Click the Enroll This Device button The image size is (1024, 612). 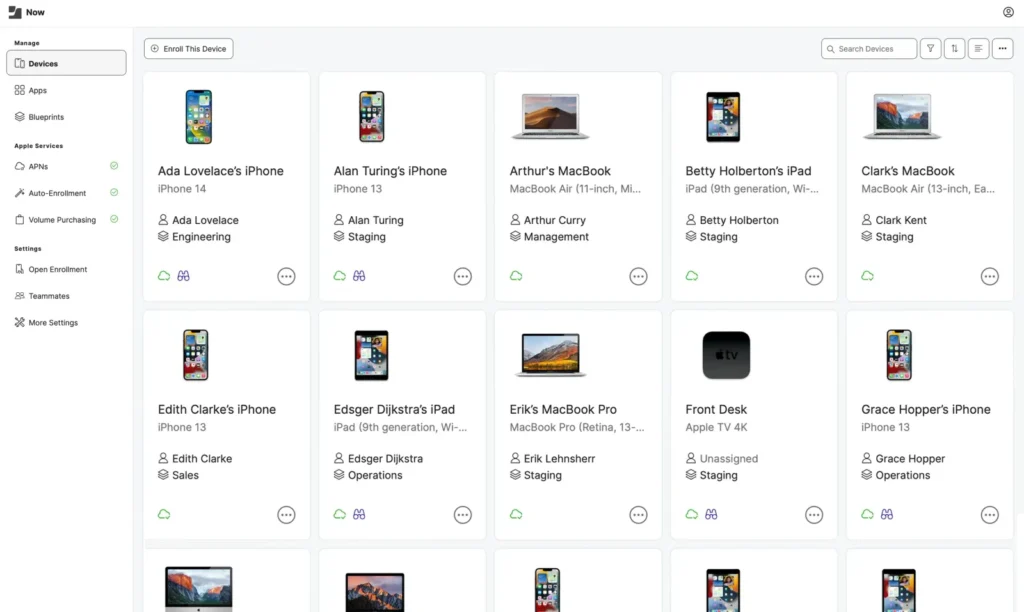click(188, 48)
